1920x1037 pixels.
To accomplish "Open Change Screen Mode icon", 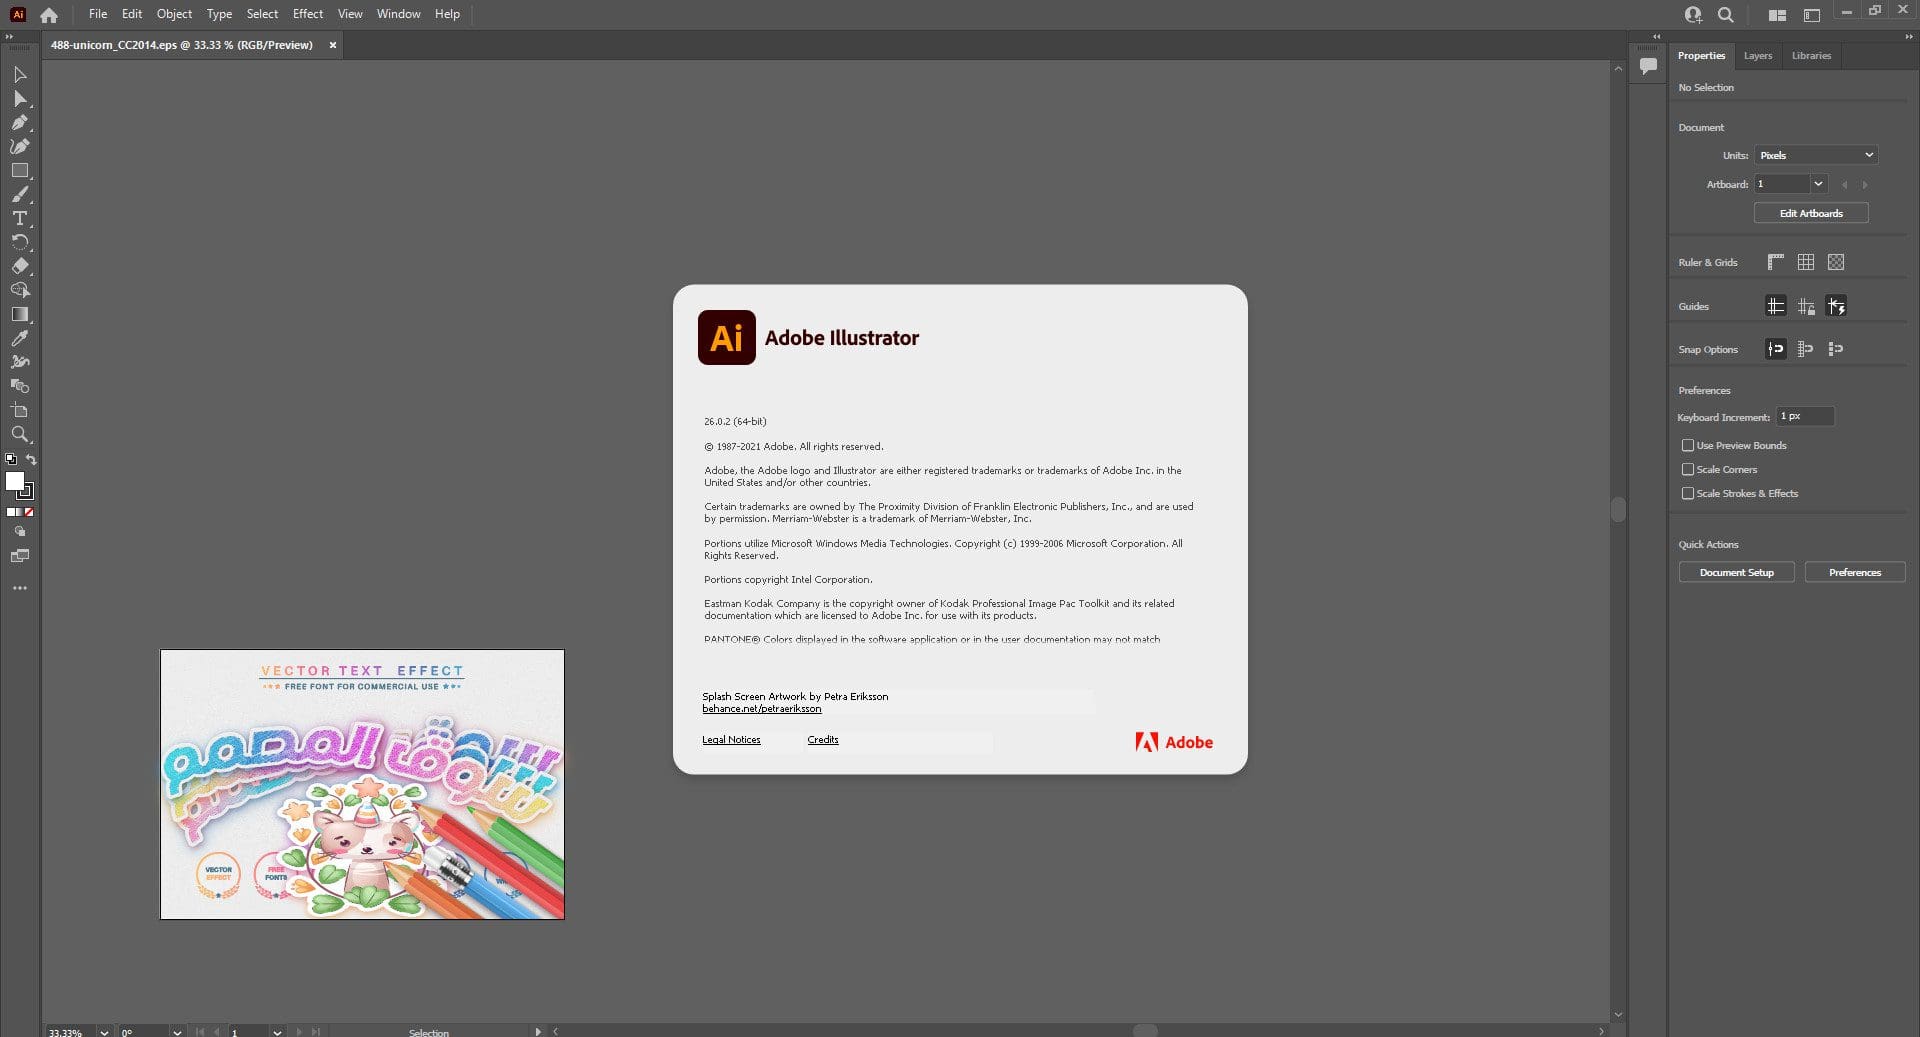I will pyautogui.click(x=20, y=556).
